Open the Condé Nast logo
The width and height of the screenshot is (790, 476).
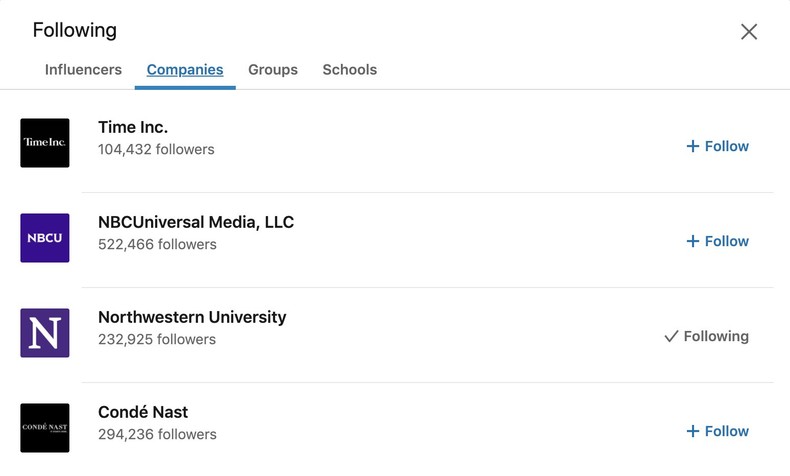[x=45, y=428]
